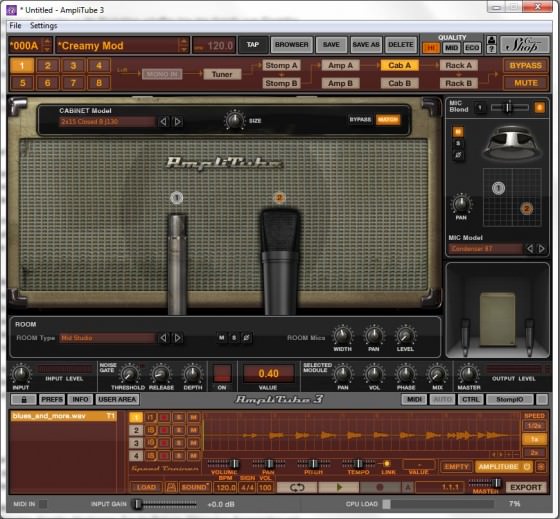Toggle the orange MATCH button
560x519 pixels.
click(x=388, y=119)
